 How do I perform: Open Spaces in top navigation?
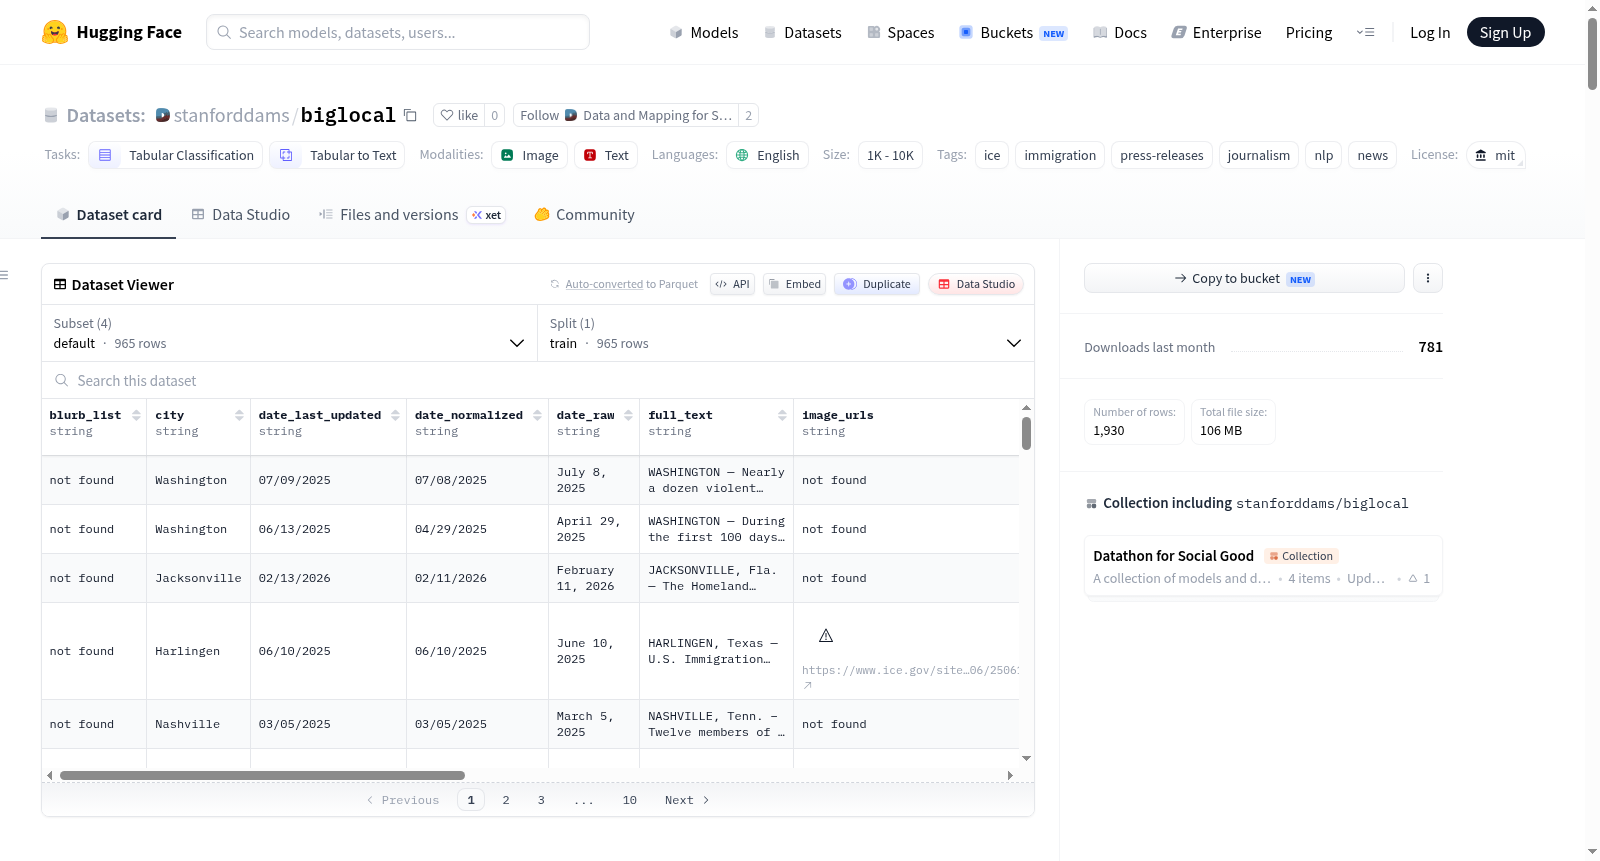900,32
